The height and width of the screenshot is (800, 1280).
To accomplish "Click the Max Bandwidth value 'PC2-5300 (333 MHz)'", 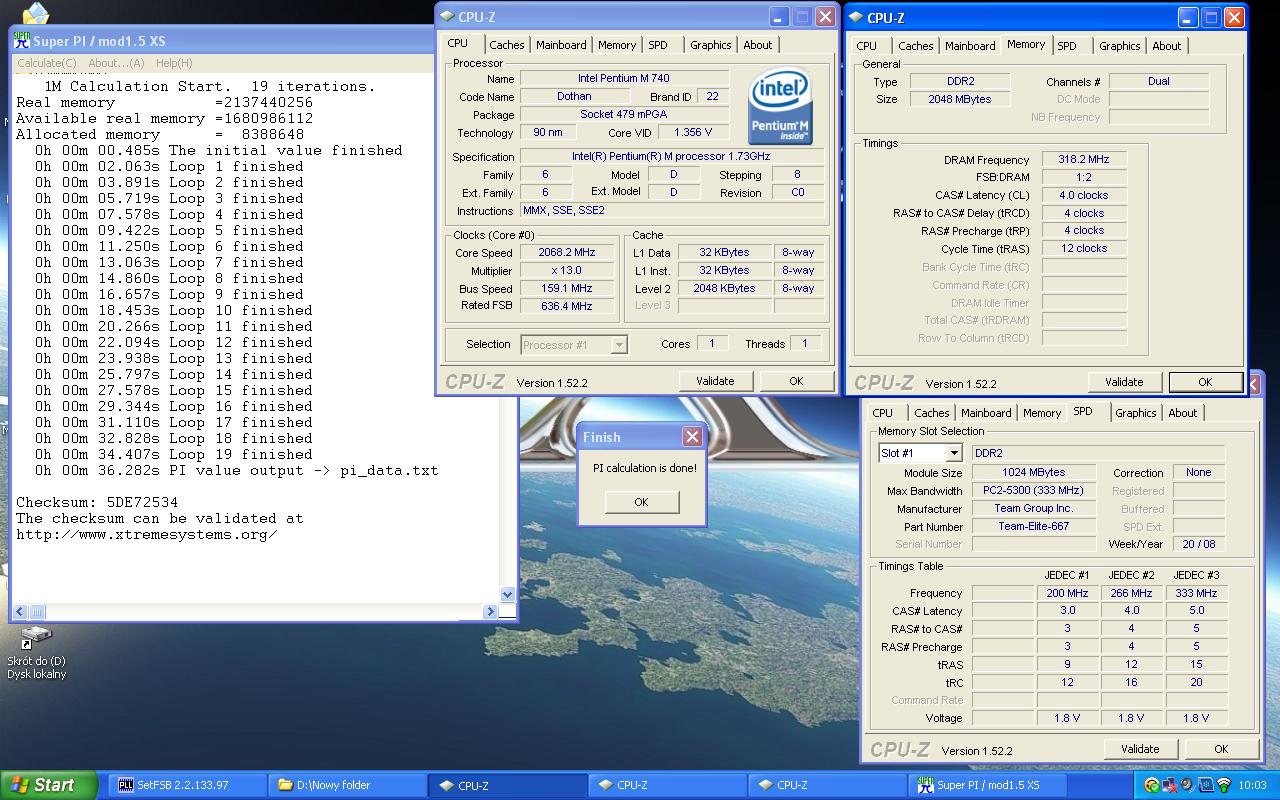I will (1033, 490).
